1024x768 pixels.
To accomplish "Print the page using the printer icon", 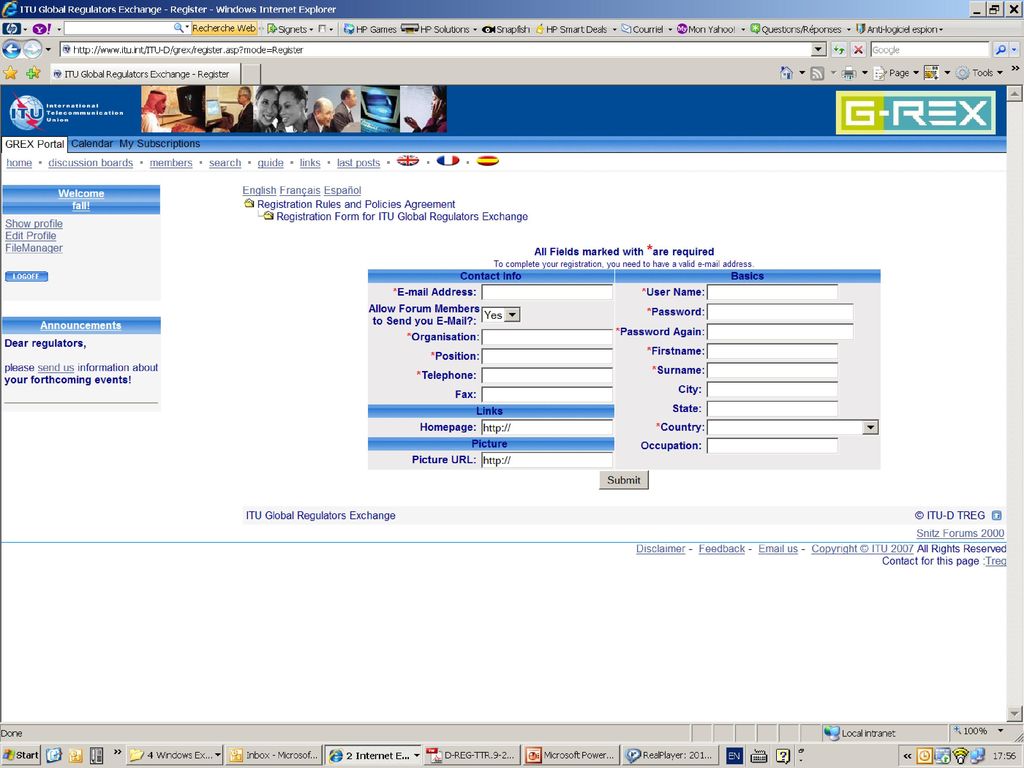I will click(848, 73).
